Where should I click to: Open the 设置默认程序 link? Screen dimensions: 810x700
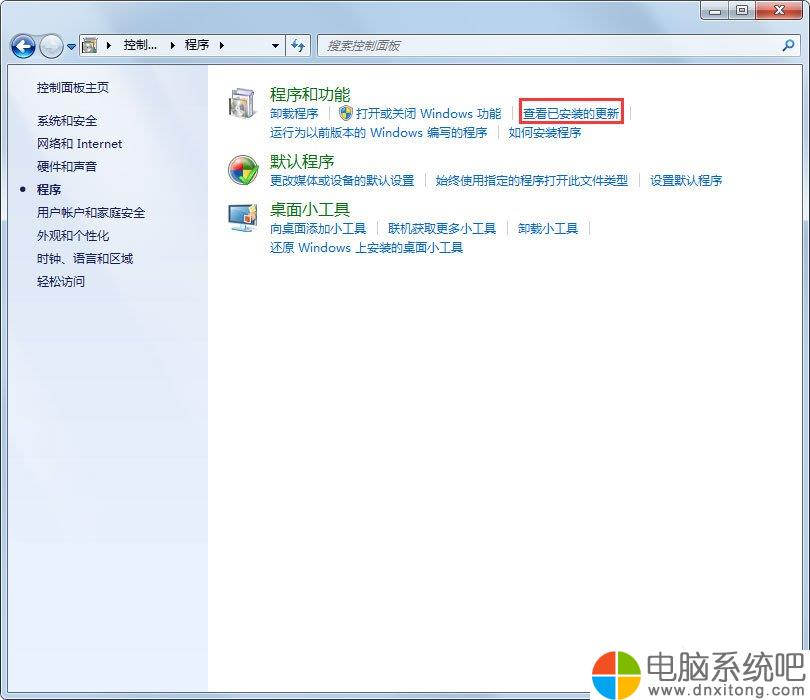pos(686,180)
